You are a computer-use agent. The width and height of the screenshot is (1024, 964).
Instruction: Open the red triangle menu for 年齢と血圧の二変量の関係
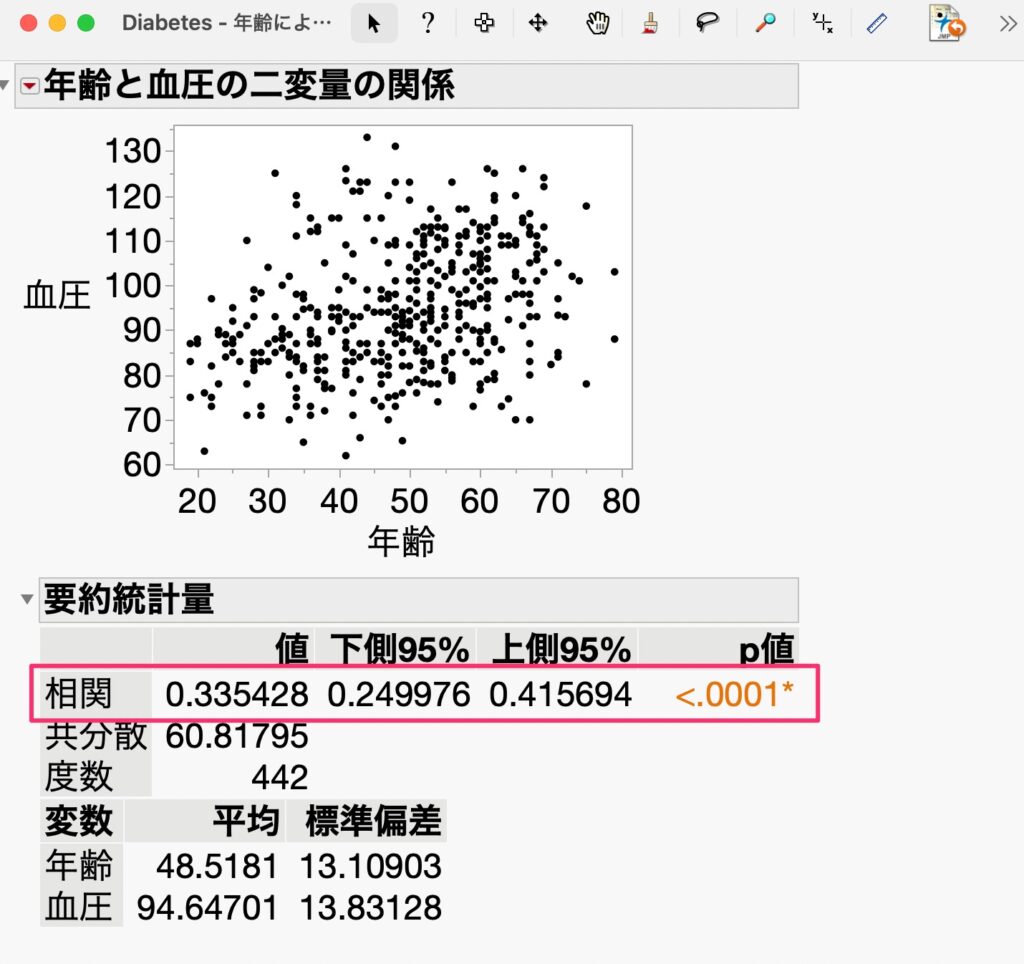pyautogui.click(x=29, y=87)
